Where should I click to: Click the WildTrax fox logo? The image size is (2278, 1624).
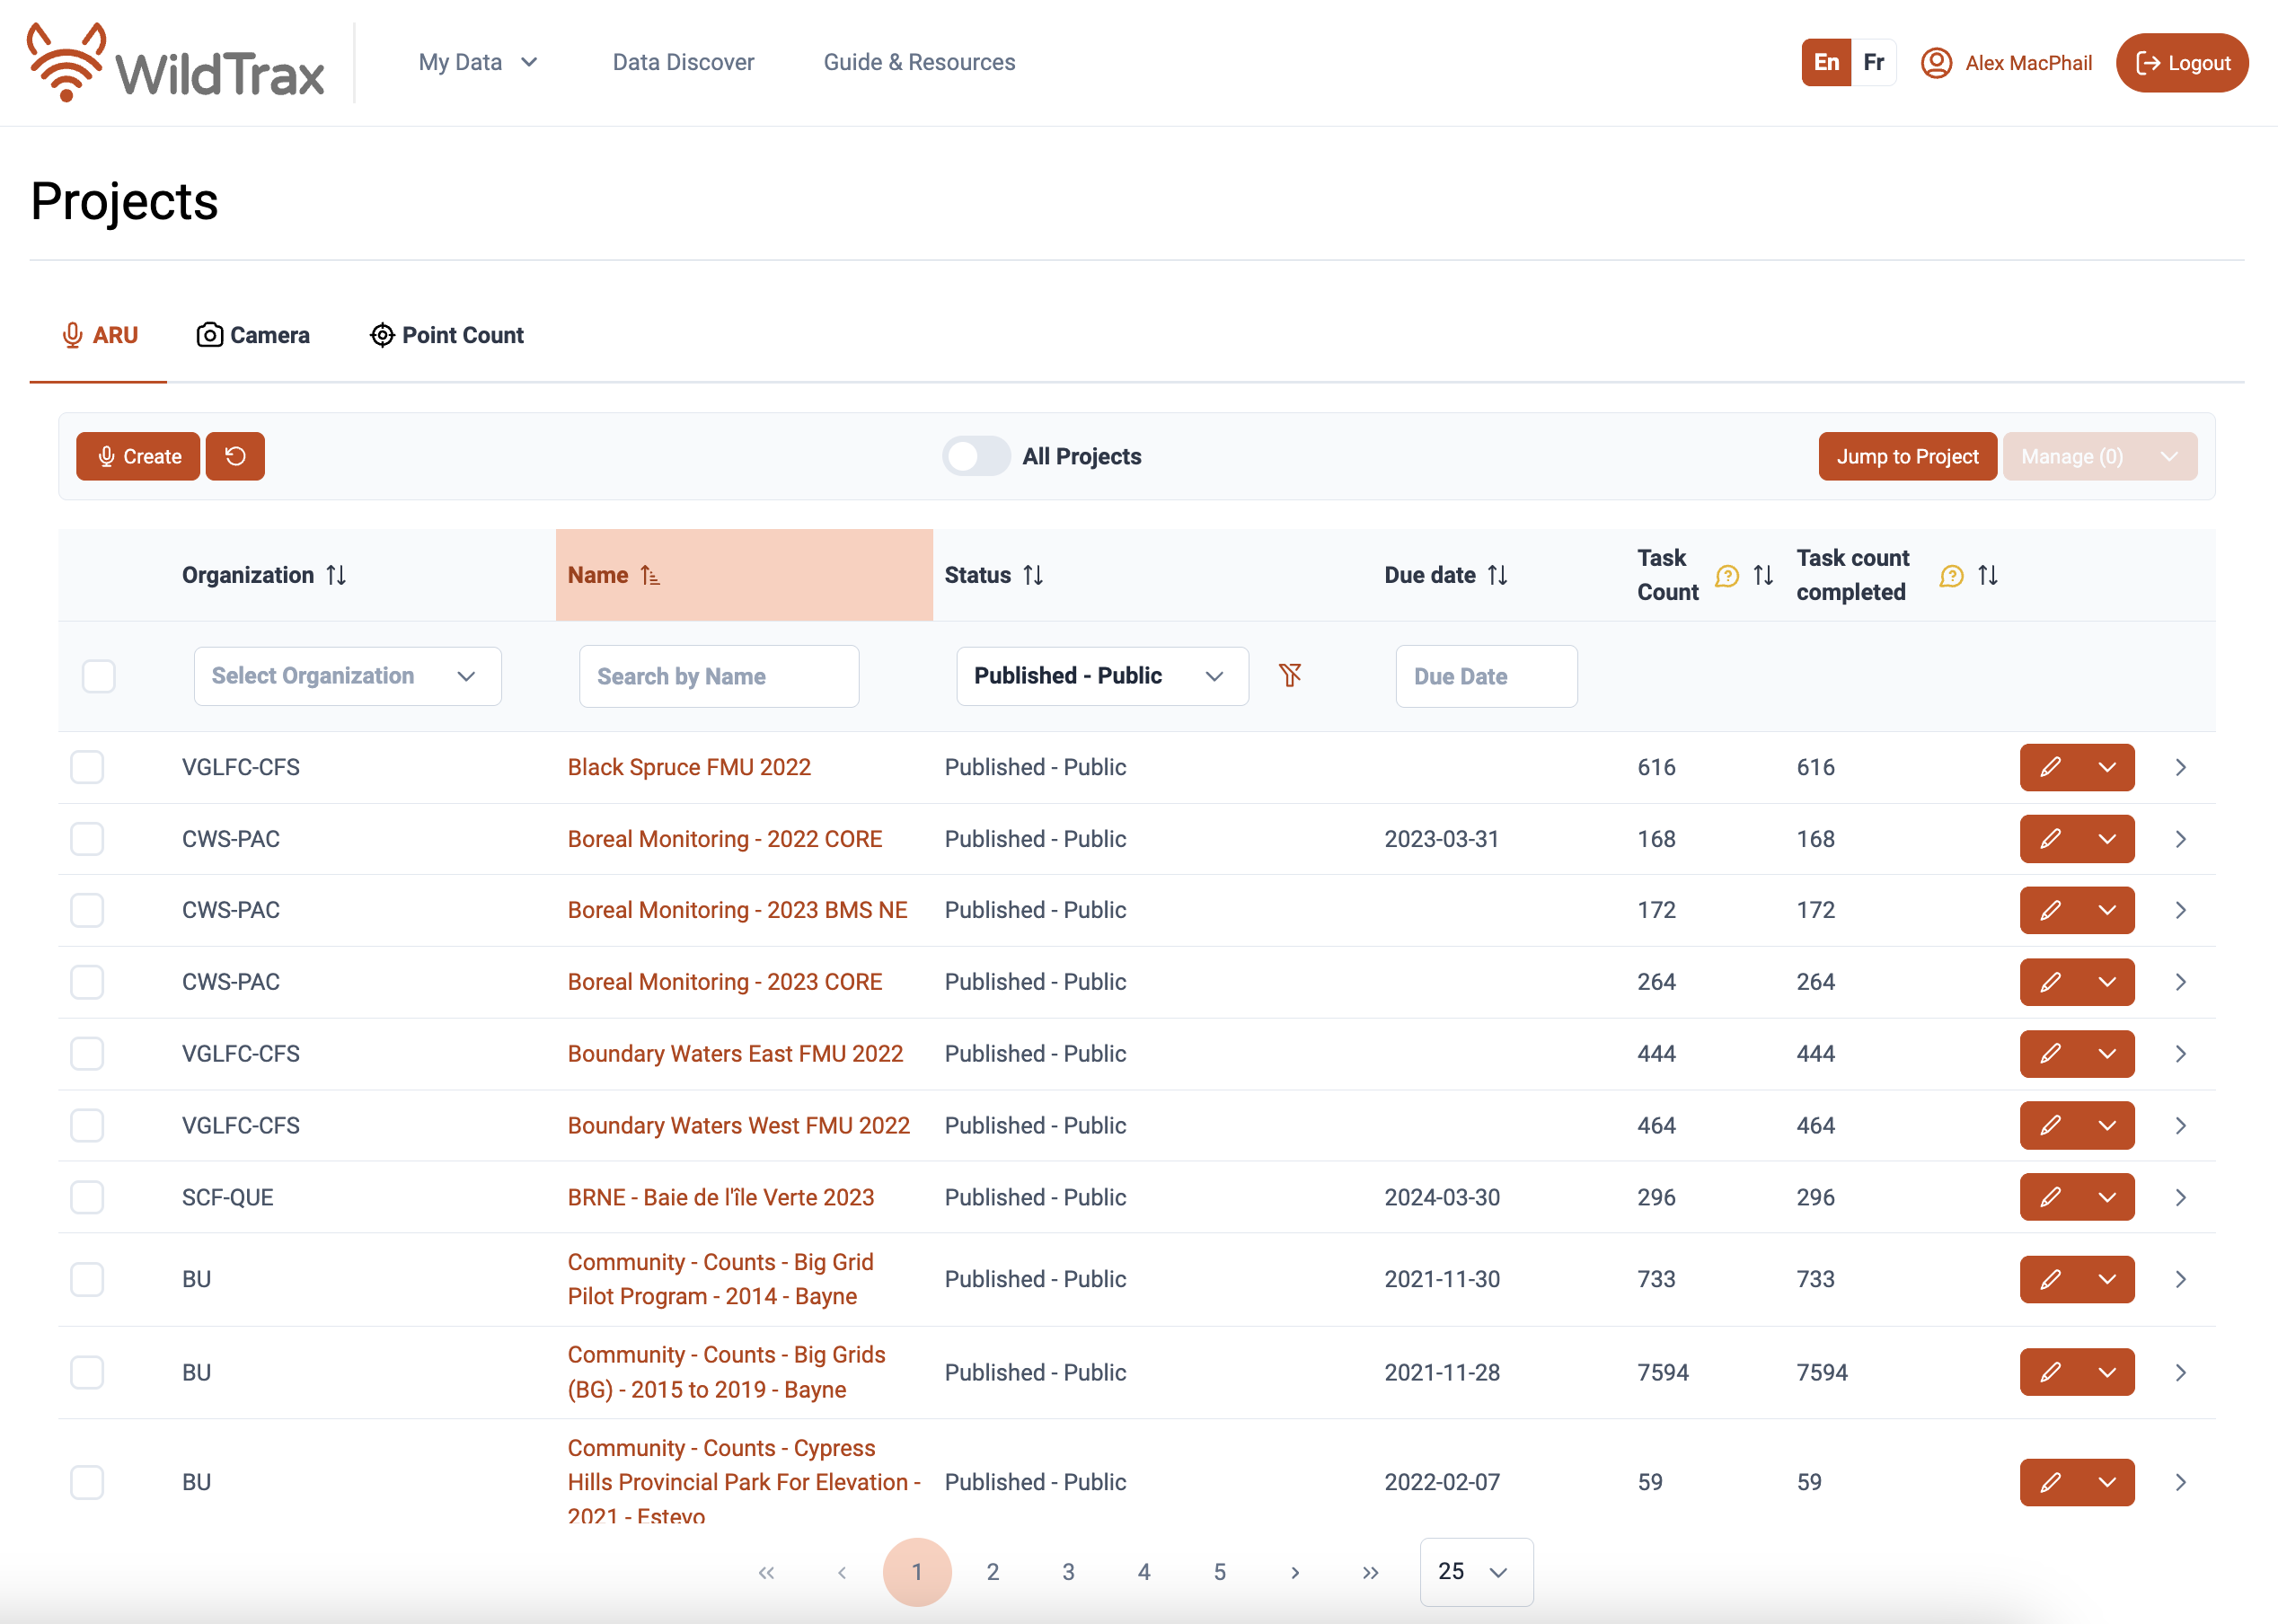tap(66, 62)
